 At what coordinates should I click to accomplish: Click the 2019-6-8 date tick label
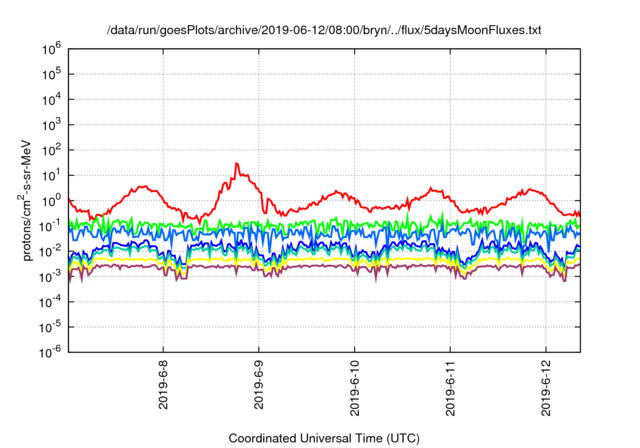click(163, 385)
